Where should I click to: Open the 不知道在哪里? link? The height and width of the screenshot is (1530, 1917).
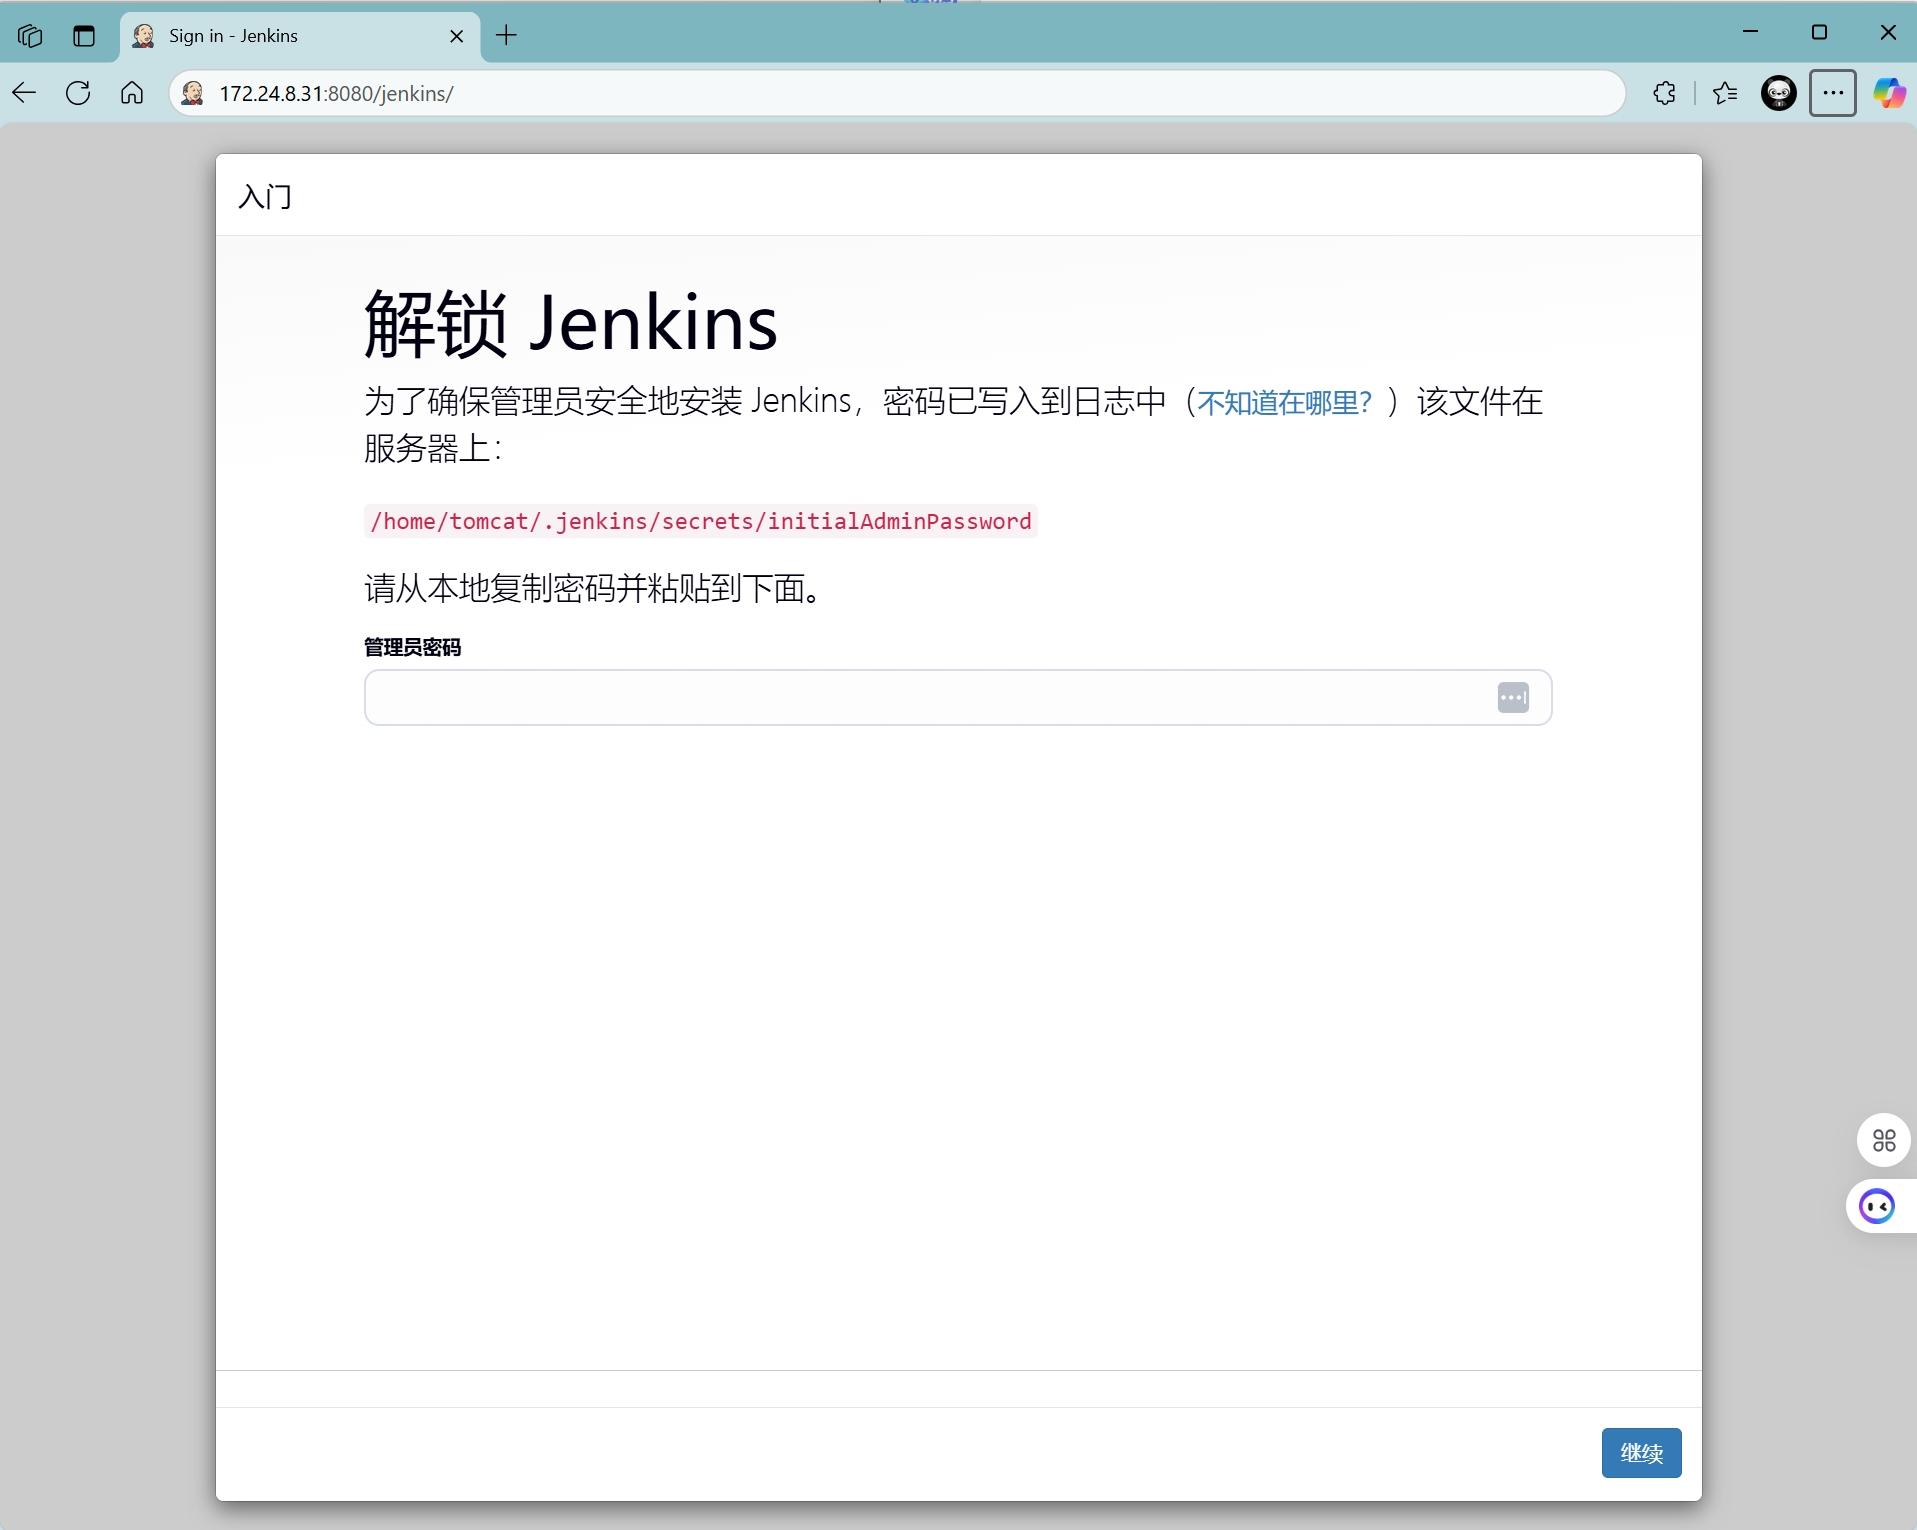click(1284, 402)
